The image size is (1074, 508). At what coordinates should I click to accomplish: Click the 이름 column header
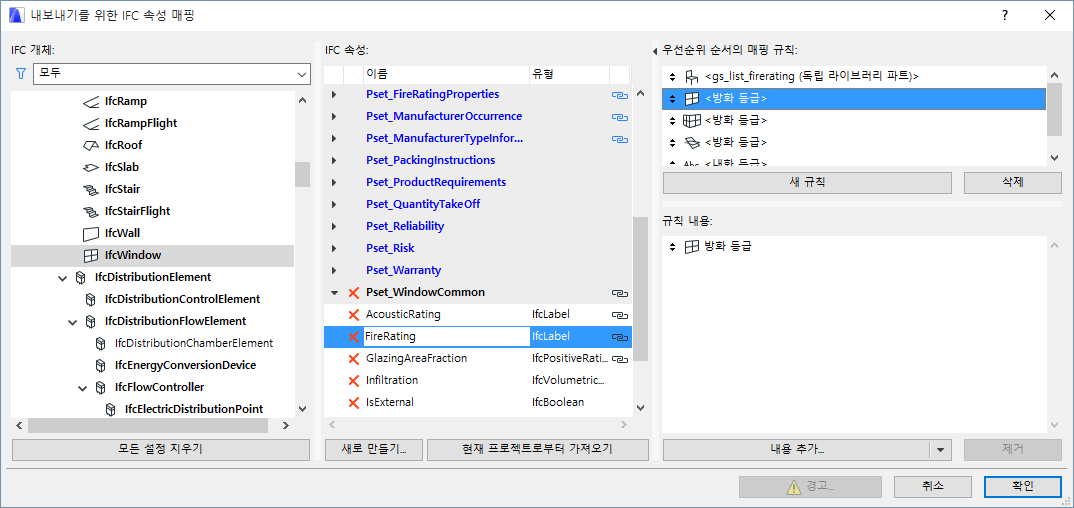coord(446,74)
